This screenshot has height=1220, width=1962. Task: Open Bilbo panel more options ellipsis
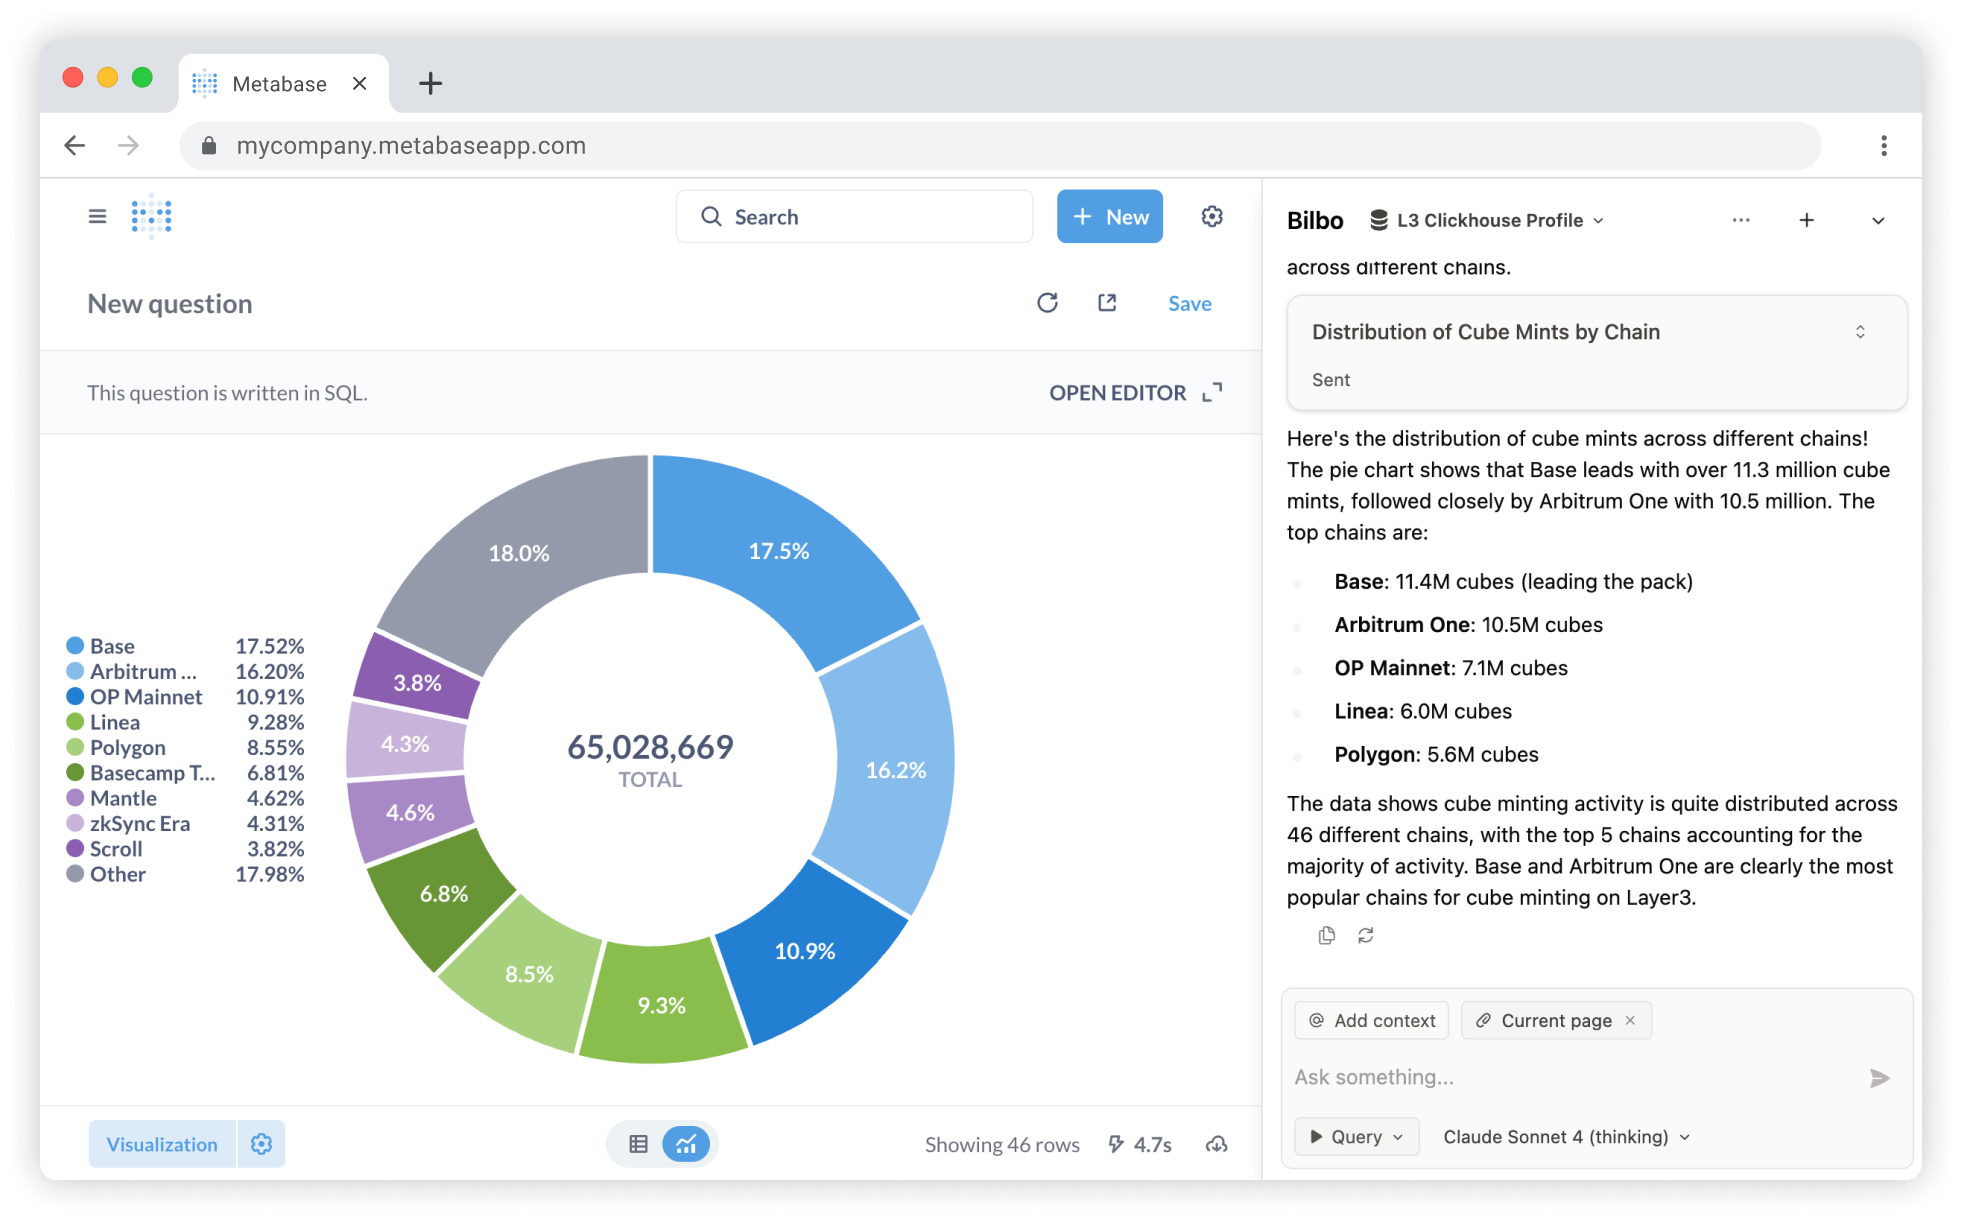tap(1741, 220)
